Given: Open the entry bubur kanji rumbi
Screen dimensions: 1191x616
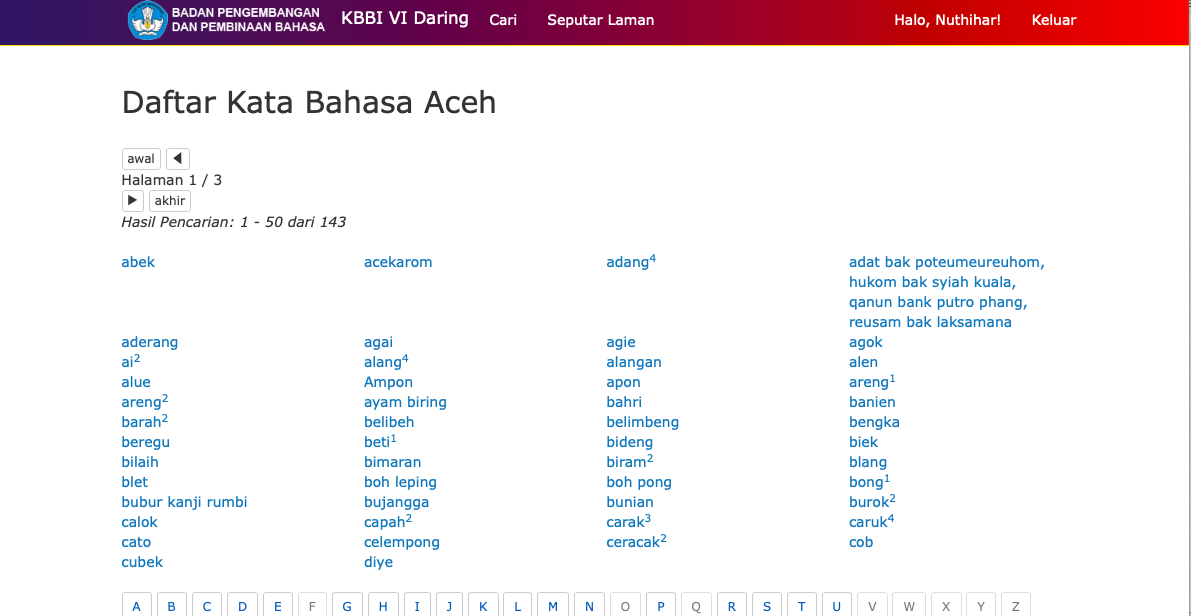Looking at the screenshot, I should [184, 502].
